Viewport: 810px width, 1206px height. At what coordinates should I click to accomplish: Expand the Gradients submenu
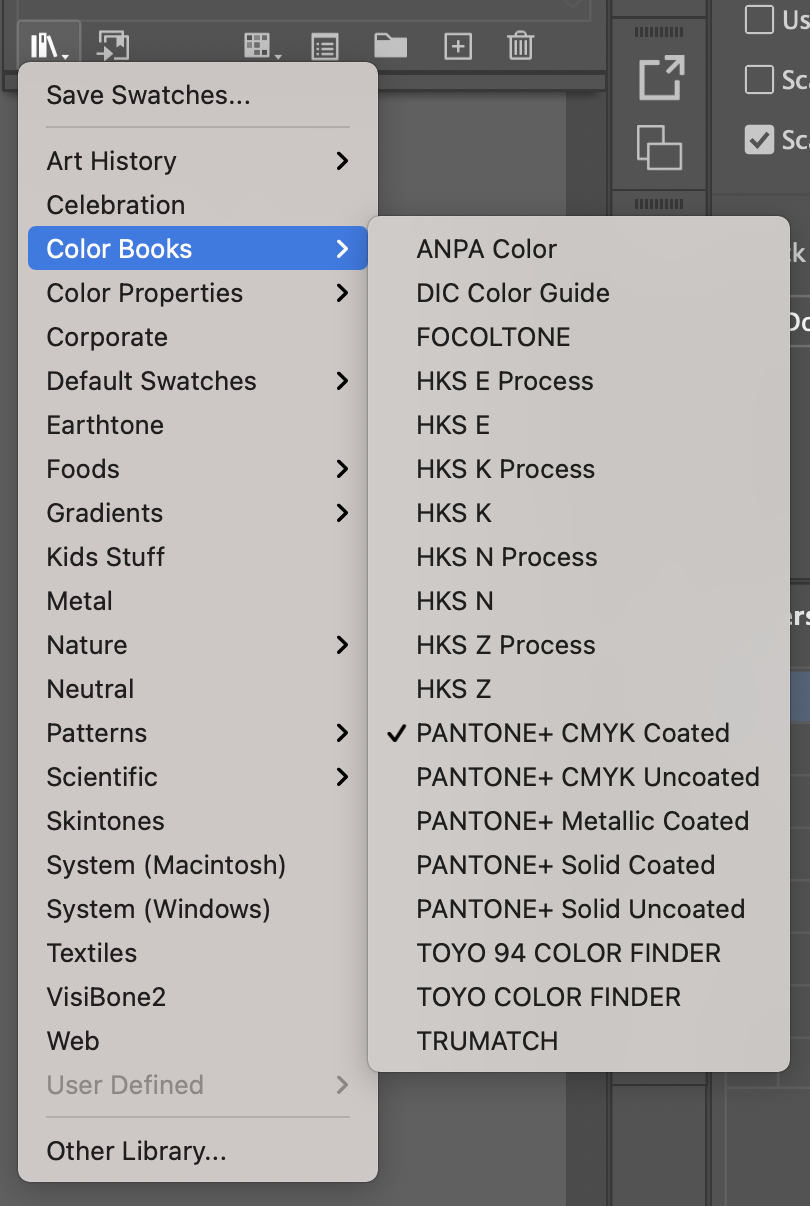tap(197, 513)
